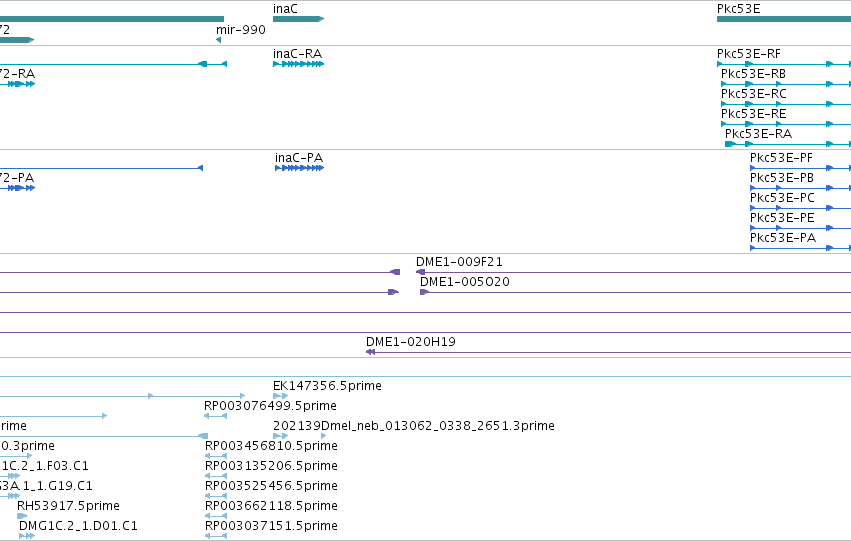Image resolution: width=851 pixels, height=541 pixels.
Task: Select the RP003456810.5prime EST
Action: [x=215, y=456]
